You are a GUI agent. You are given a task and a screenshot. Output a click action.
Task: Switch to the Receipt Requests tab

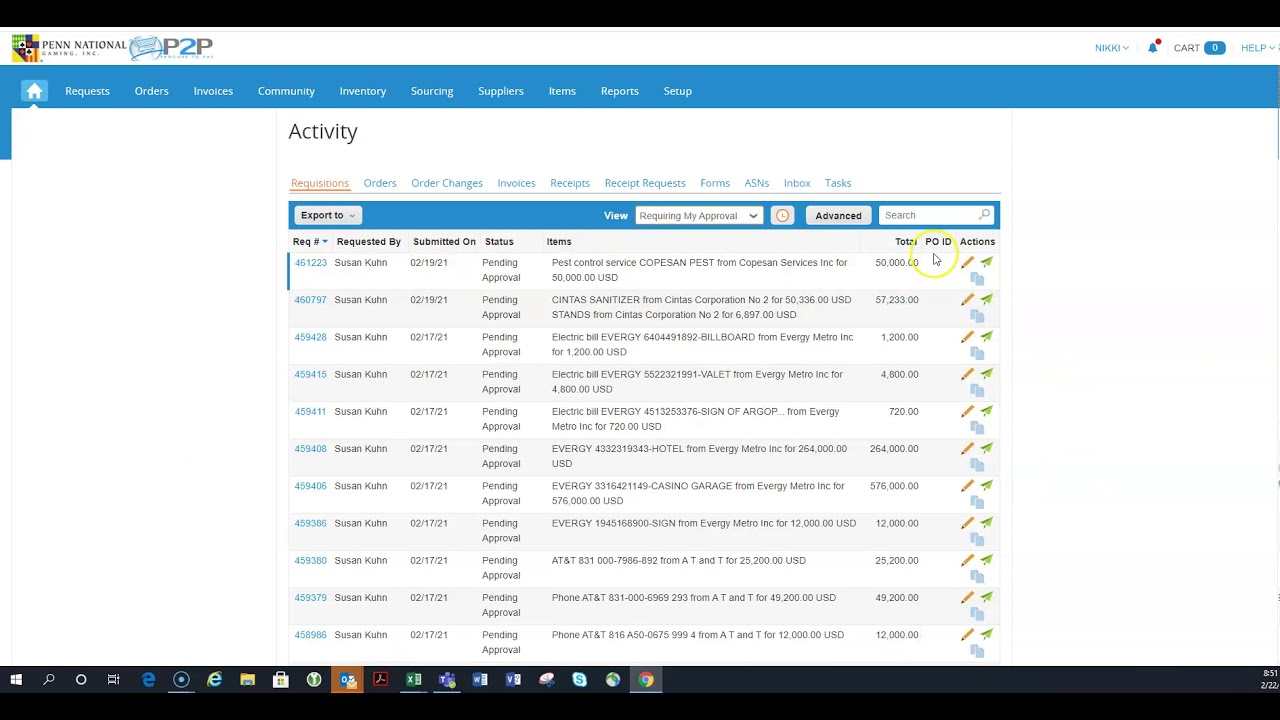pyautogui.click(x=645, y=183)
